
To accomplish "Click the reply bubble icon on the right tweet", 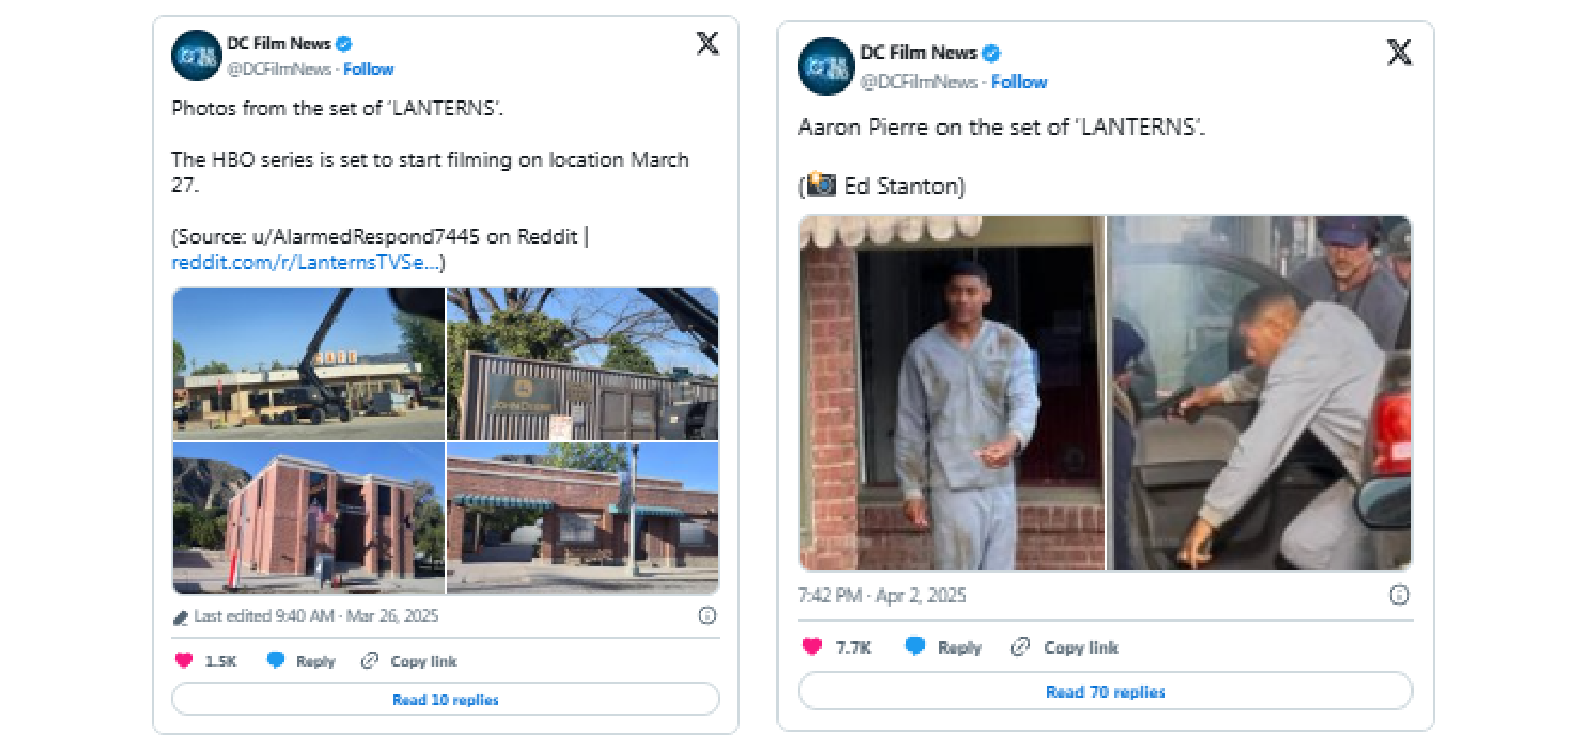I will pos(914,647).
